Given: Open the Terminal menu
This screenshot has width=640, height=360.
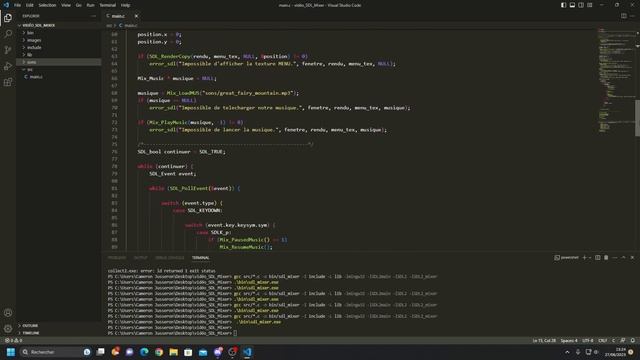Looking at the screenshot, I should pyautogui.click(x=108, y=5).
